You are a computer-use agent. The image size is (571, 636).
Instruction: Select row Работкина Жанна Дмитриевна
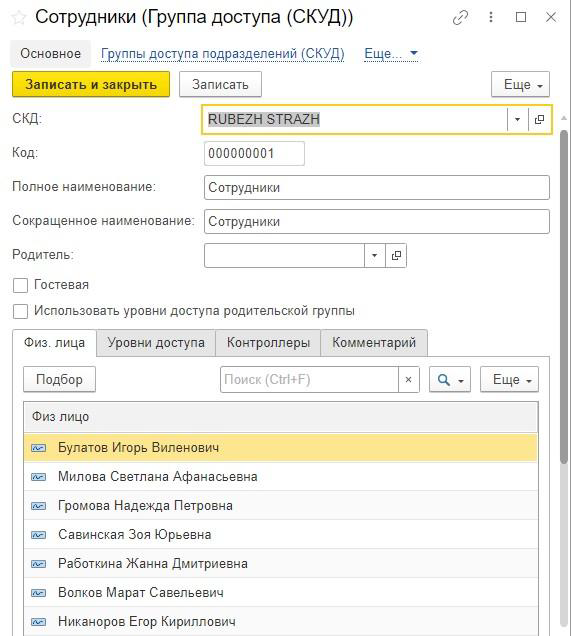click(x=281, y=564)
